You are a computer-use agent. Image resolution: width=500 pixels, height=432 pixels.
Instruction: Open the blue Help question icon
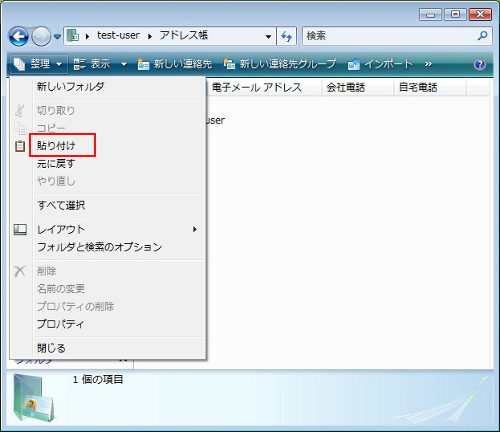pos(480,64)
